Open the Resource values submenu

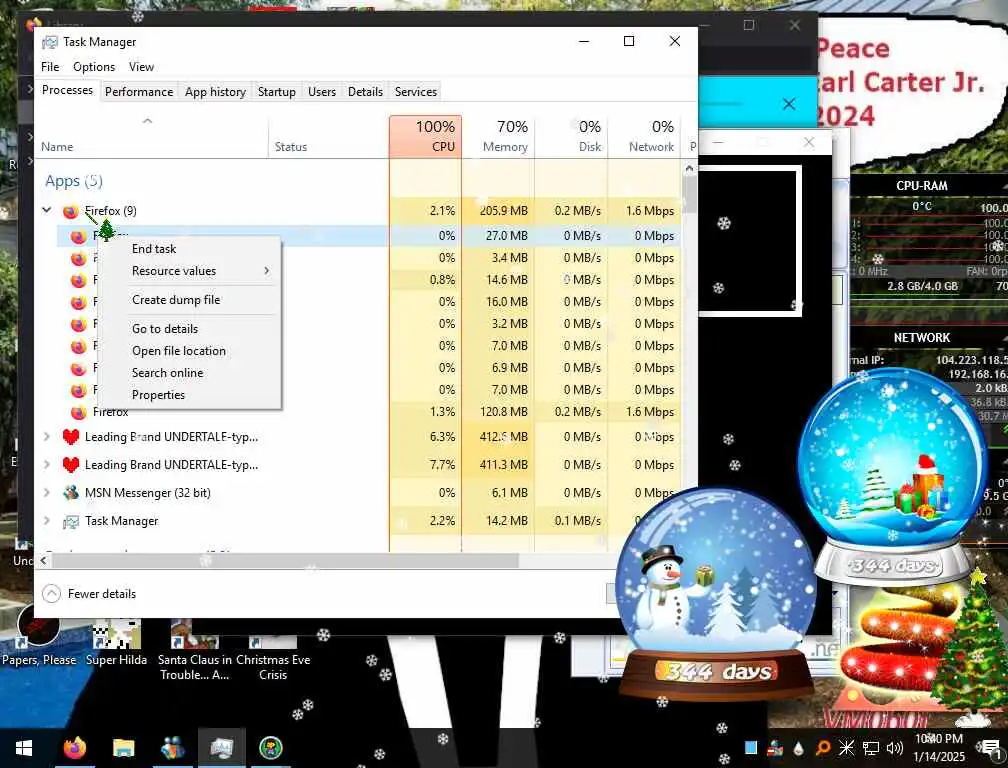(199, 271)
